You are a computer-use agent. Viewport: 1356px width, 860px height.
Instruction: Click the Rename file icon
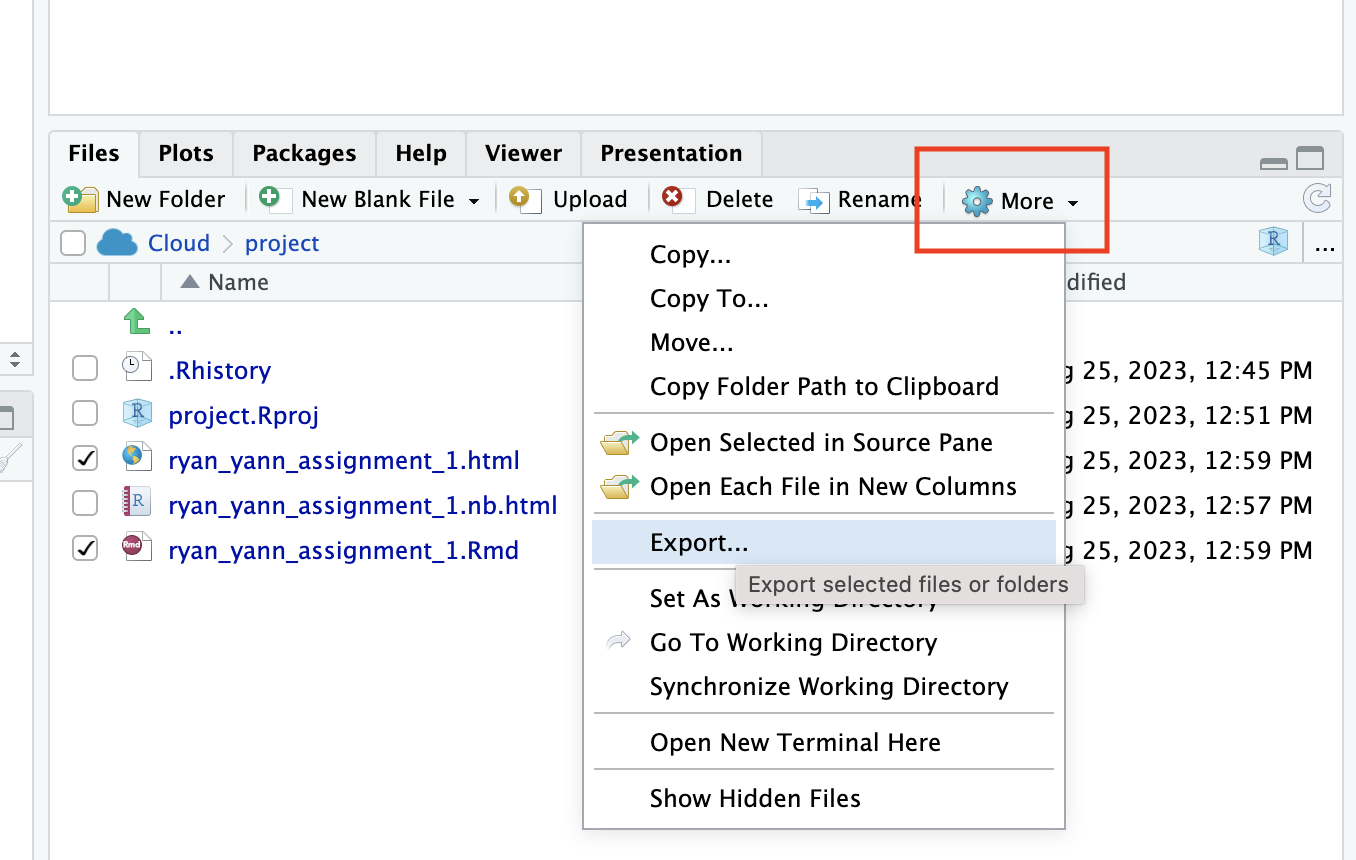(x=814, y=200)
